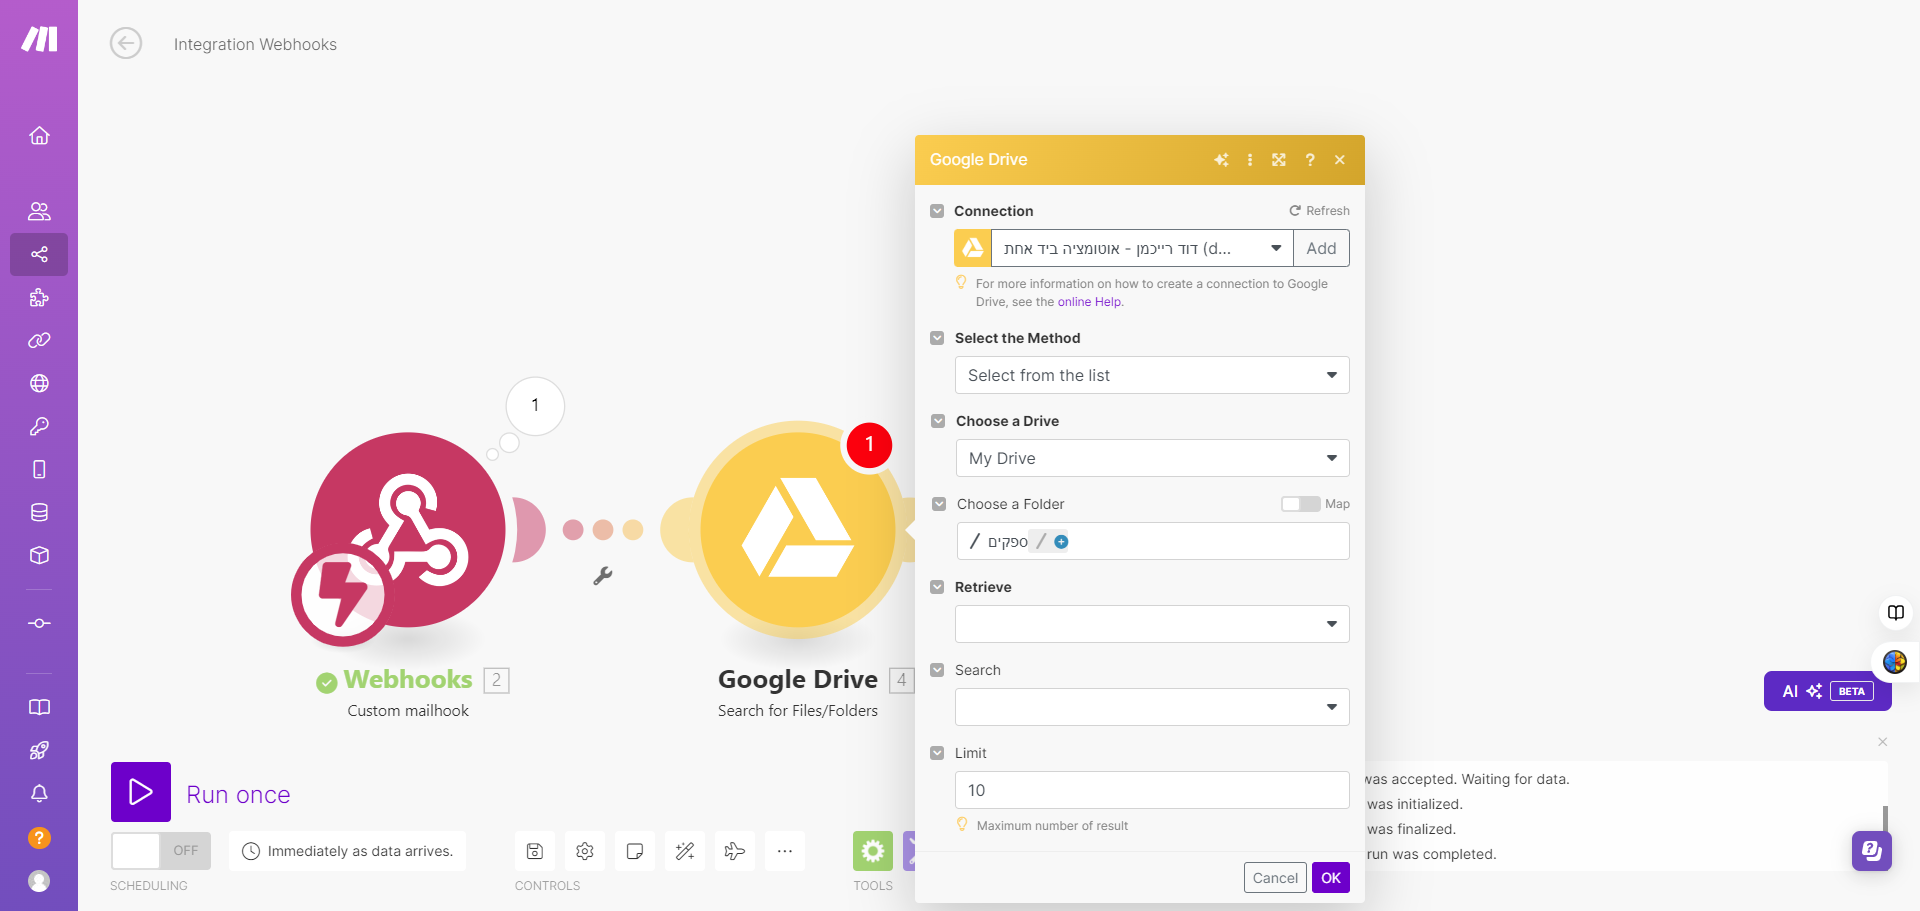Screen dimensions: 1920x911
Task: Click the Auto-align magic wand icon
Action: [685, 851]
